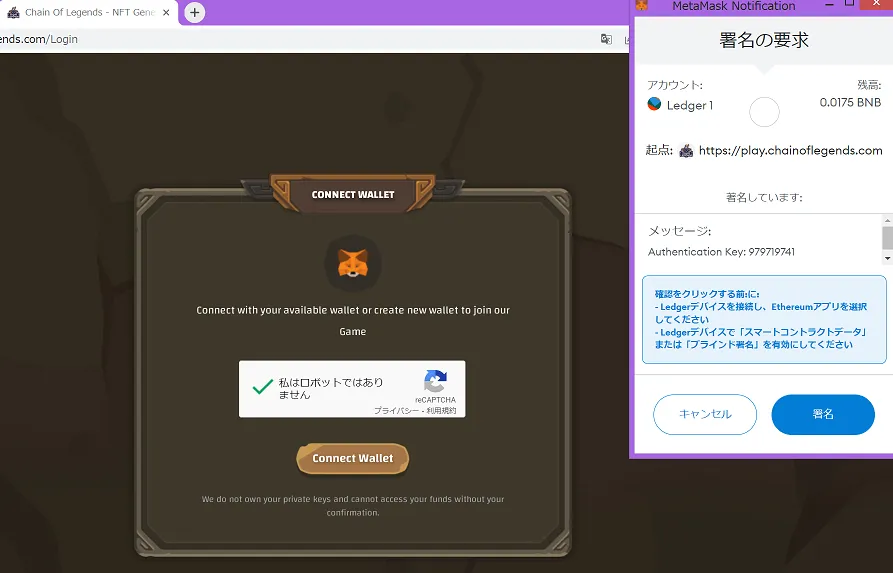Click the CONNECT WALLET dialog header

353,195
